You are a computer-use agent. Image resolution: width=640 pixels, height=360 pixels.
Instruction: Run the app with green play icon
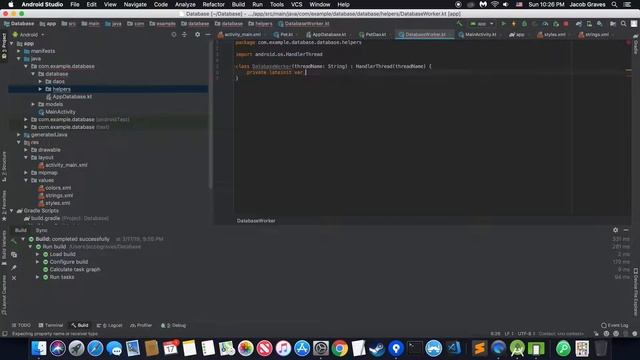(503, 24)
